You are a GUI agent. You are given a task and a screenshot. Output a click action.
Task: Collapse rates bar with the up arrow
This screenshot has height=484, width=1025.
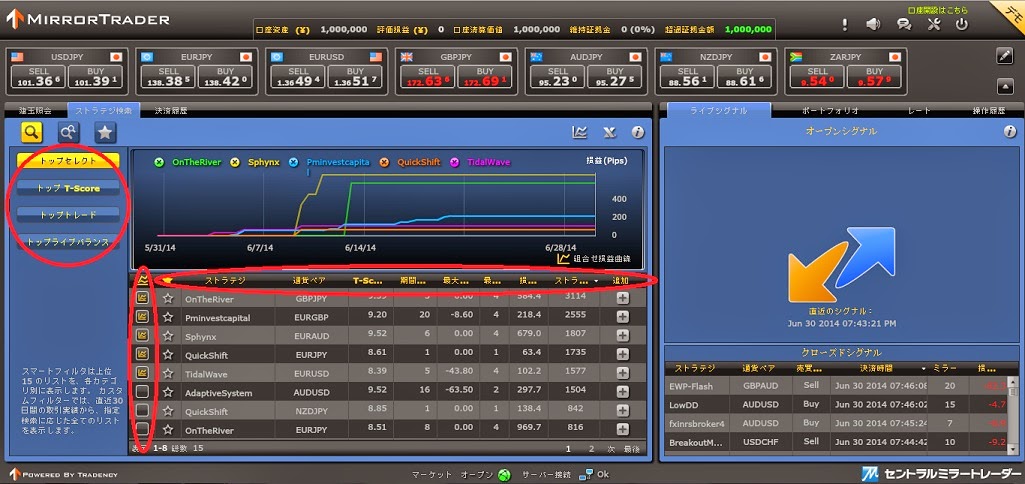[1004, 86]
